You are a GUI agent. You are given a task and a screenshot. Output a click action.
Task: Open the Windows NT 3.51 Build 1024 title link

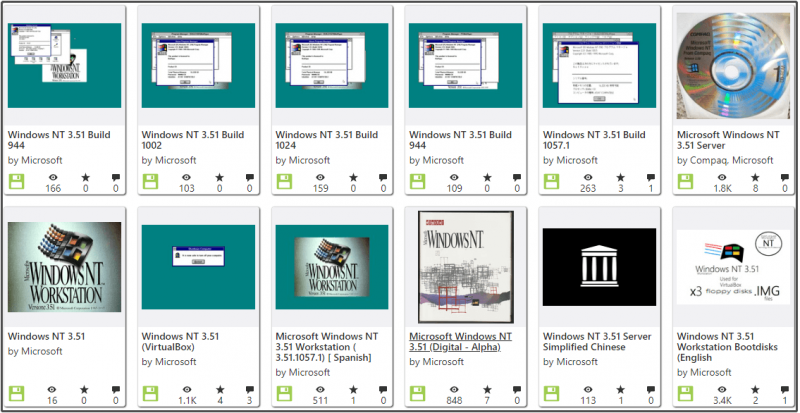327,140
